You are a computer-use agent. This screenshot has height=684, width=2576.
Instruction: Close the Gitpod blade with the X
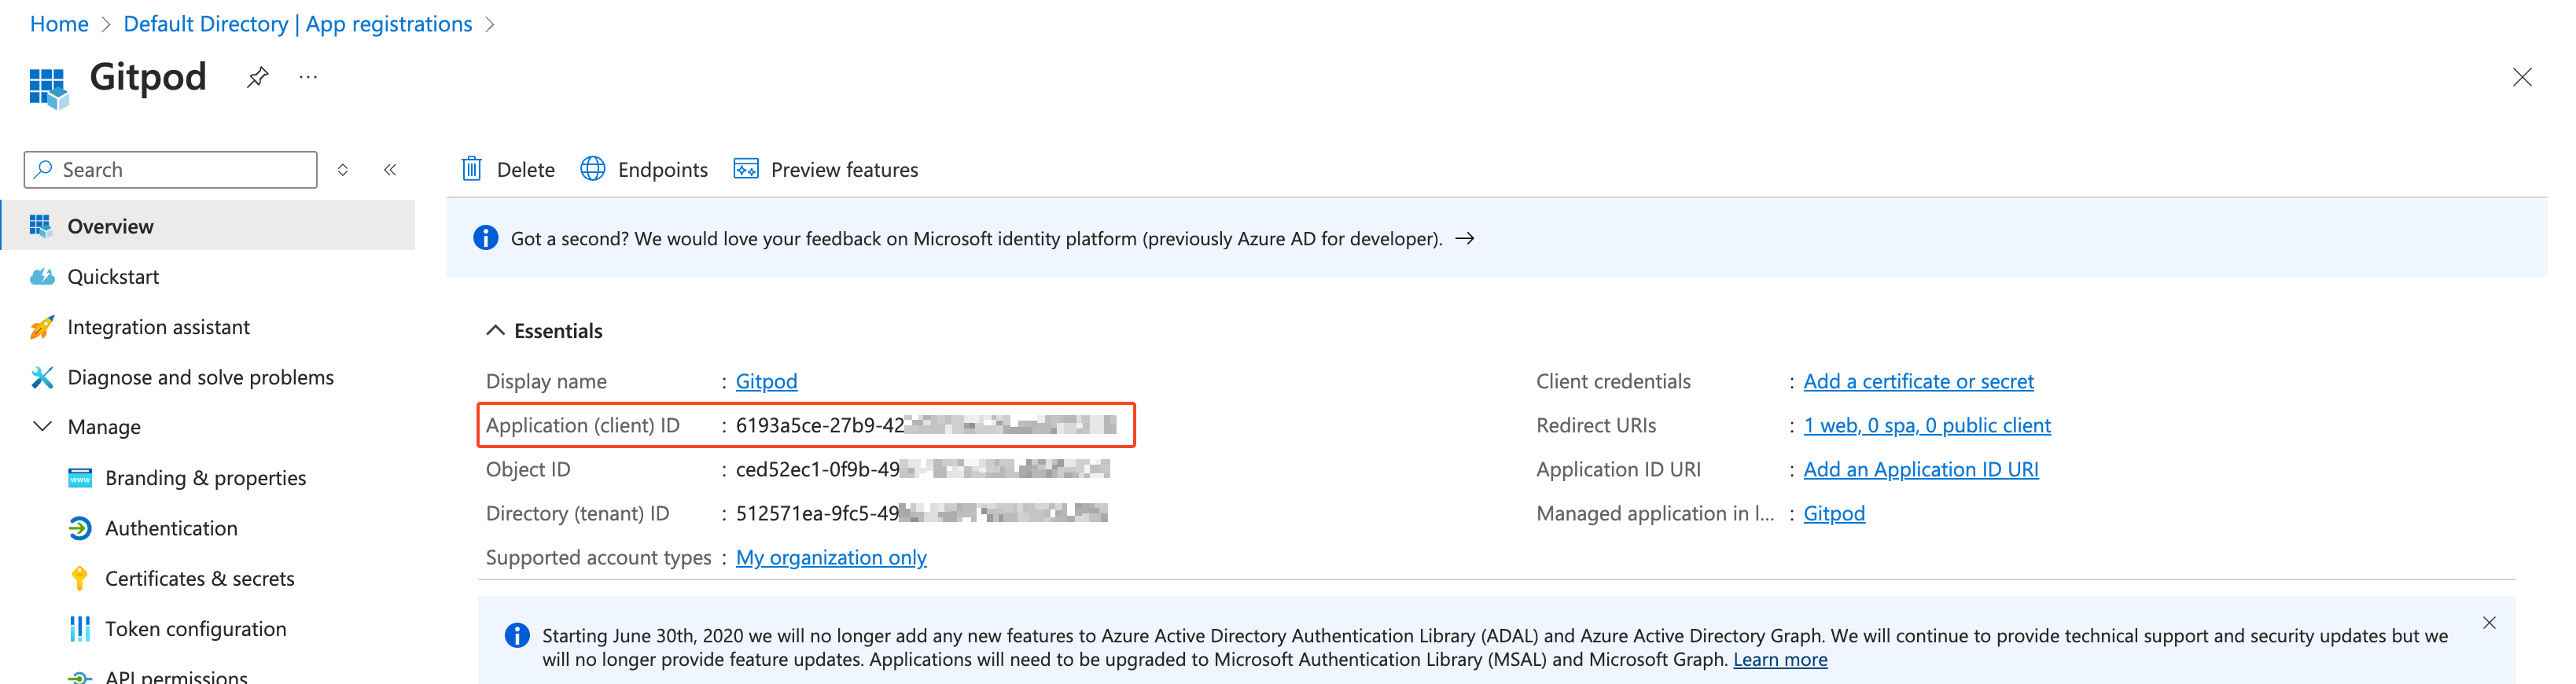[2522, 77]
